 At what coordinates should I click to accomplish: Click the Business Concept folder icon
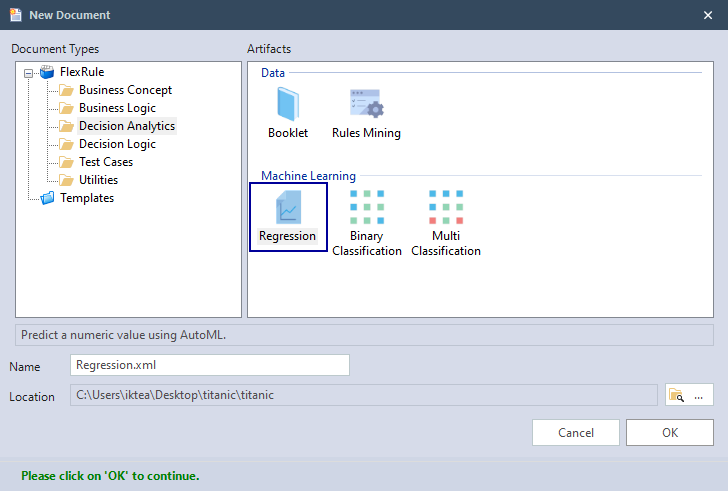(66, 90)
